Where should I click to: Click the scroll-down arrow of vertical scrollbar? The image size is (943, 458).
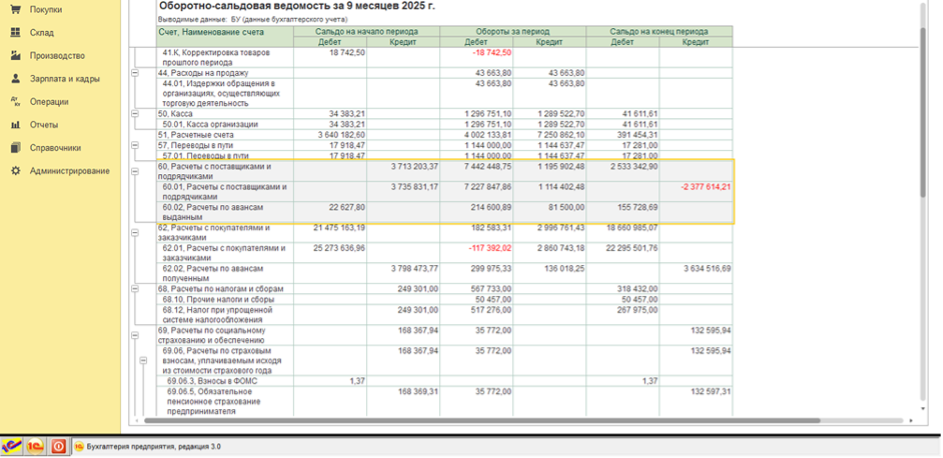[x=923, y=409]
